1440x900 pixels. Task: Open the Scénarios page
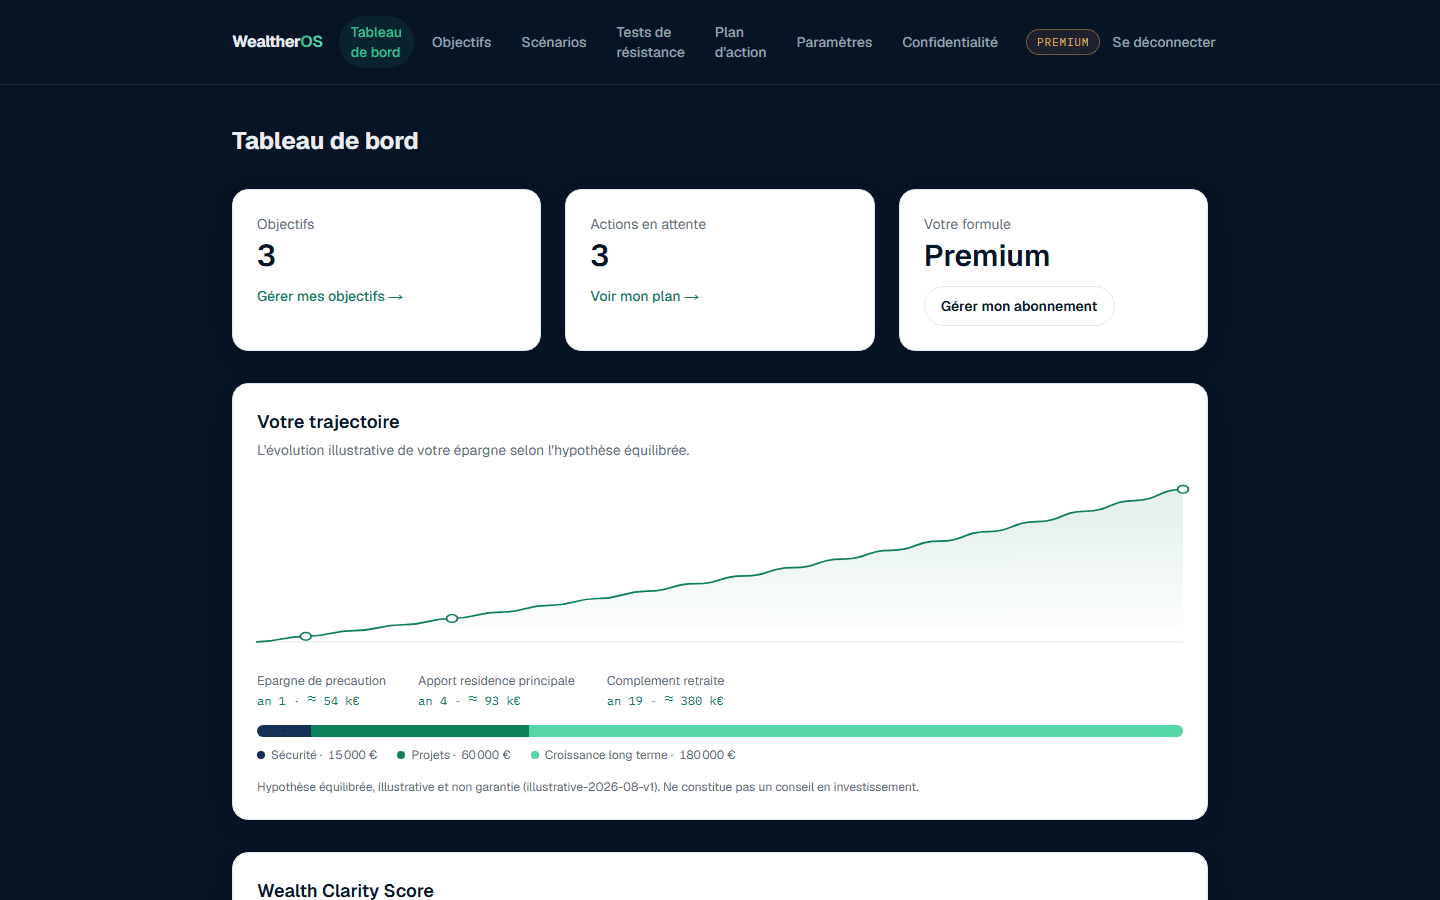click(x=554, y=42)
